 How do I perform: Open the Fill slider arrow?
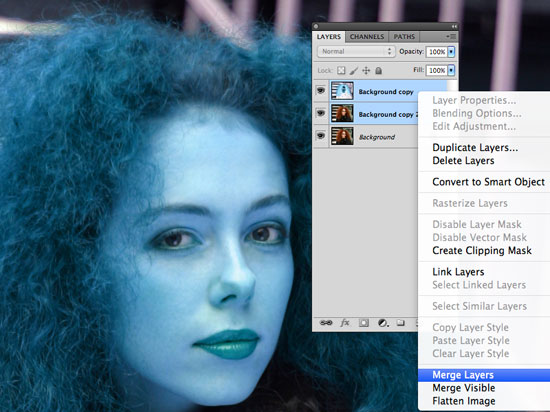(x=451, y=70)
